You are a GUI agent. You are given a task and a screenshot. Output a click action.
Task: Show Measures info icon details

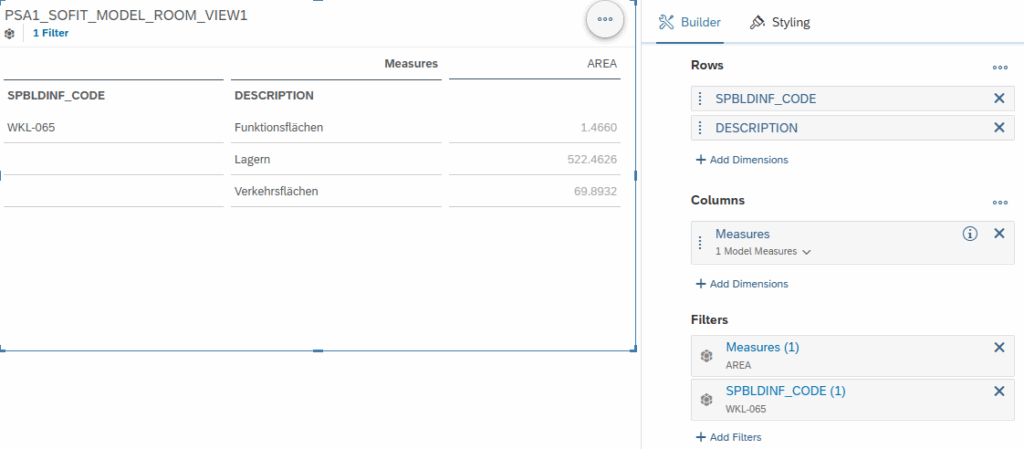pos(970,234)
